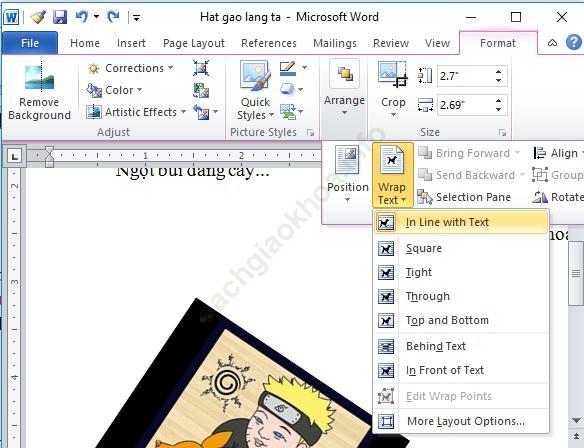
Task: Open the Quick Styles gallery
Action: (x=256, y=91)
